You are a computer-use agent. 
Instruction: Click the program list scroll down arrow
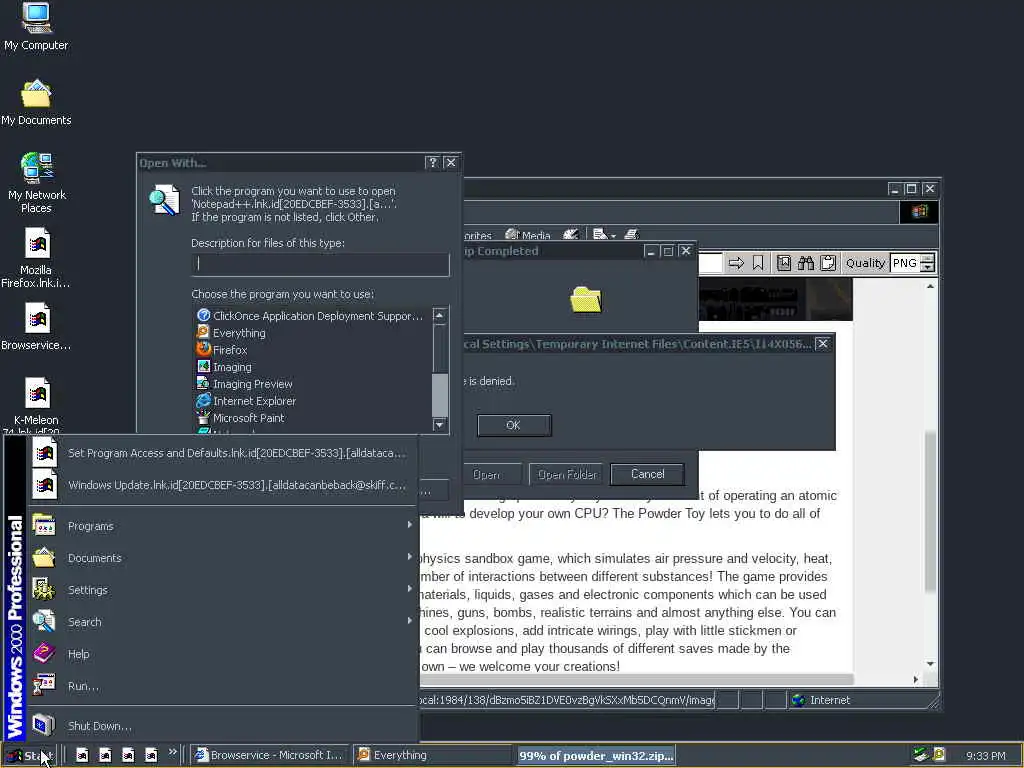point(440,425)
